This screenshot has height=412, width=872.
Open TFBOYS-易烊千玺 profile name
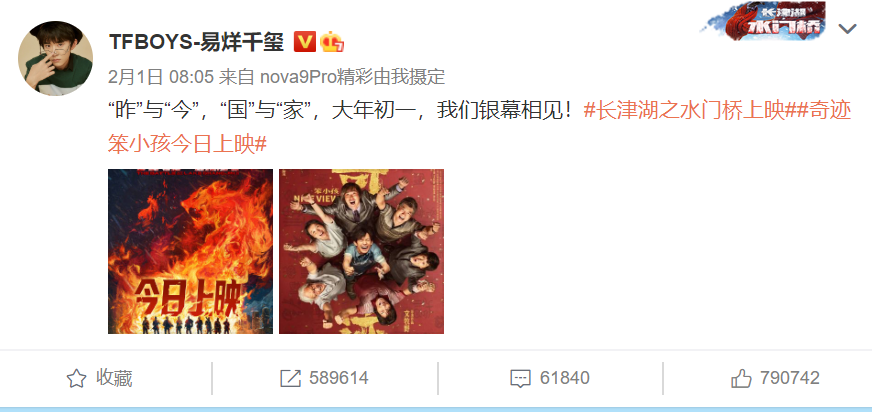coord(197,42)
